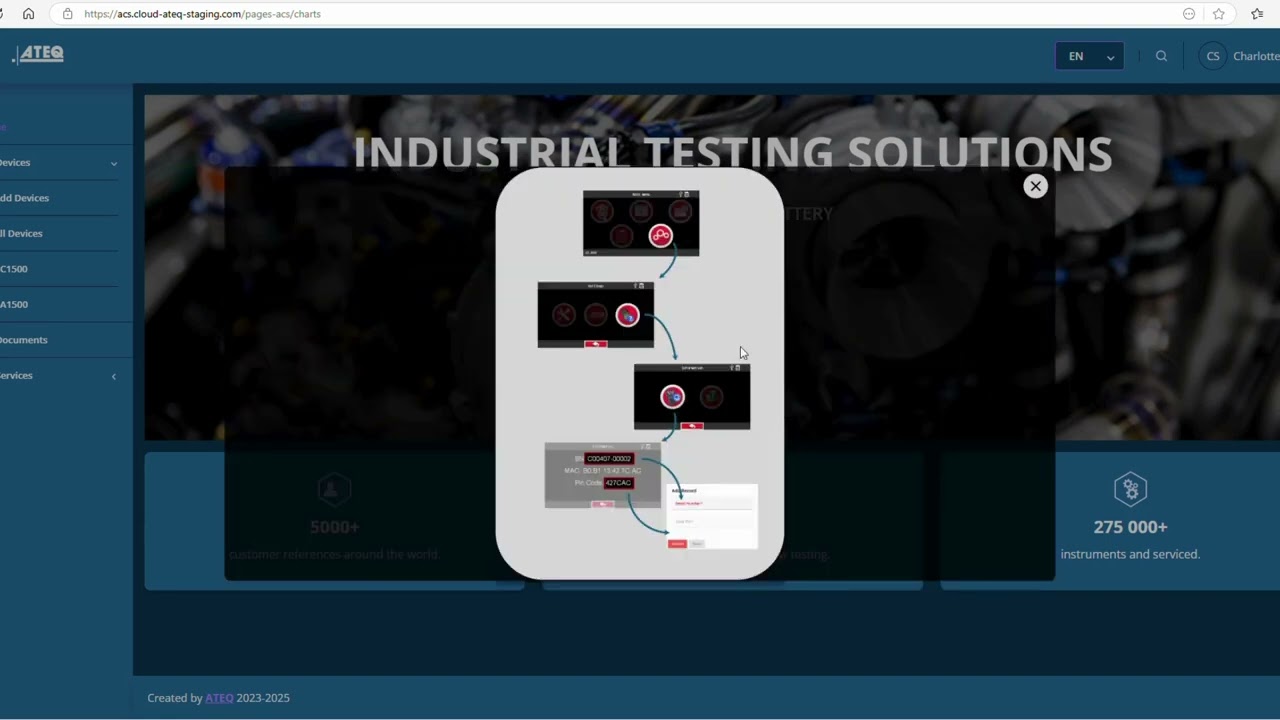The image size is (1280, 720).
Task: Click the Charlotte user name
Action: pyautogui.click(x=1256, y=56)
